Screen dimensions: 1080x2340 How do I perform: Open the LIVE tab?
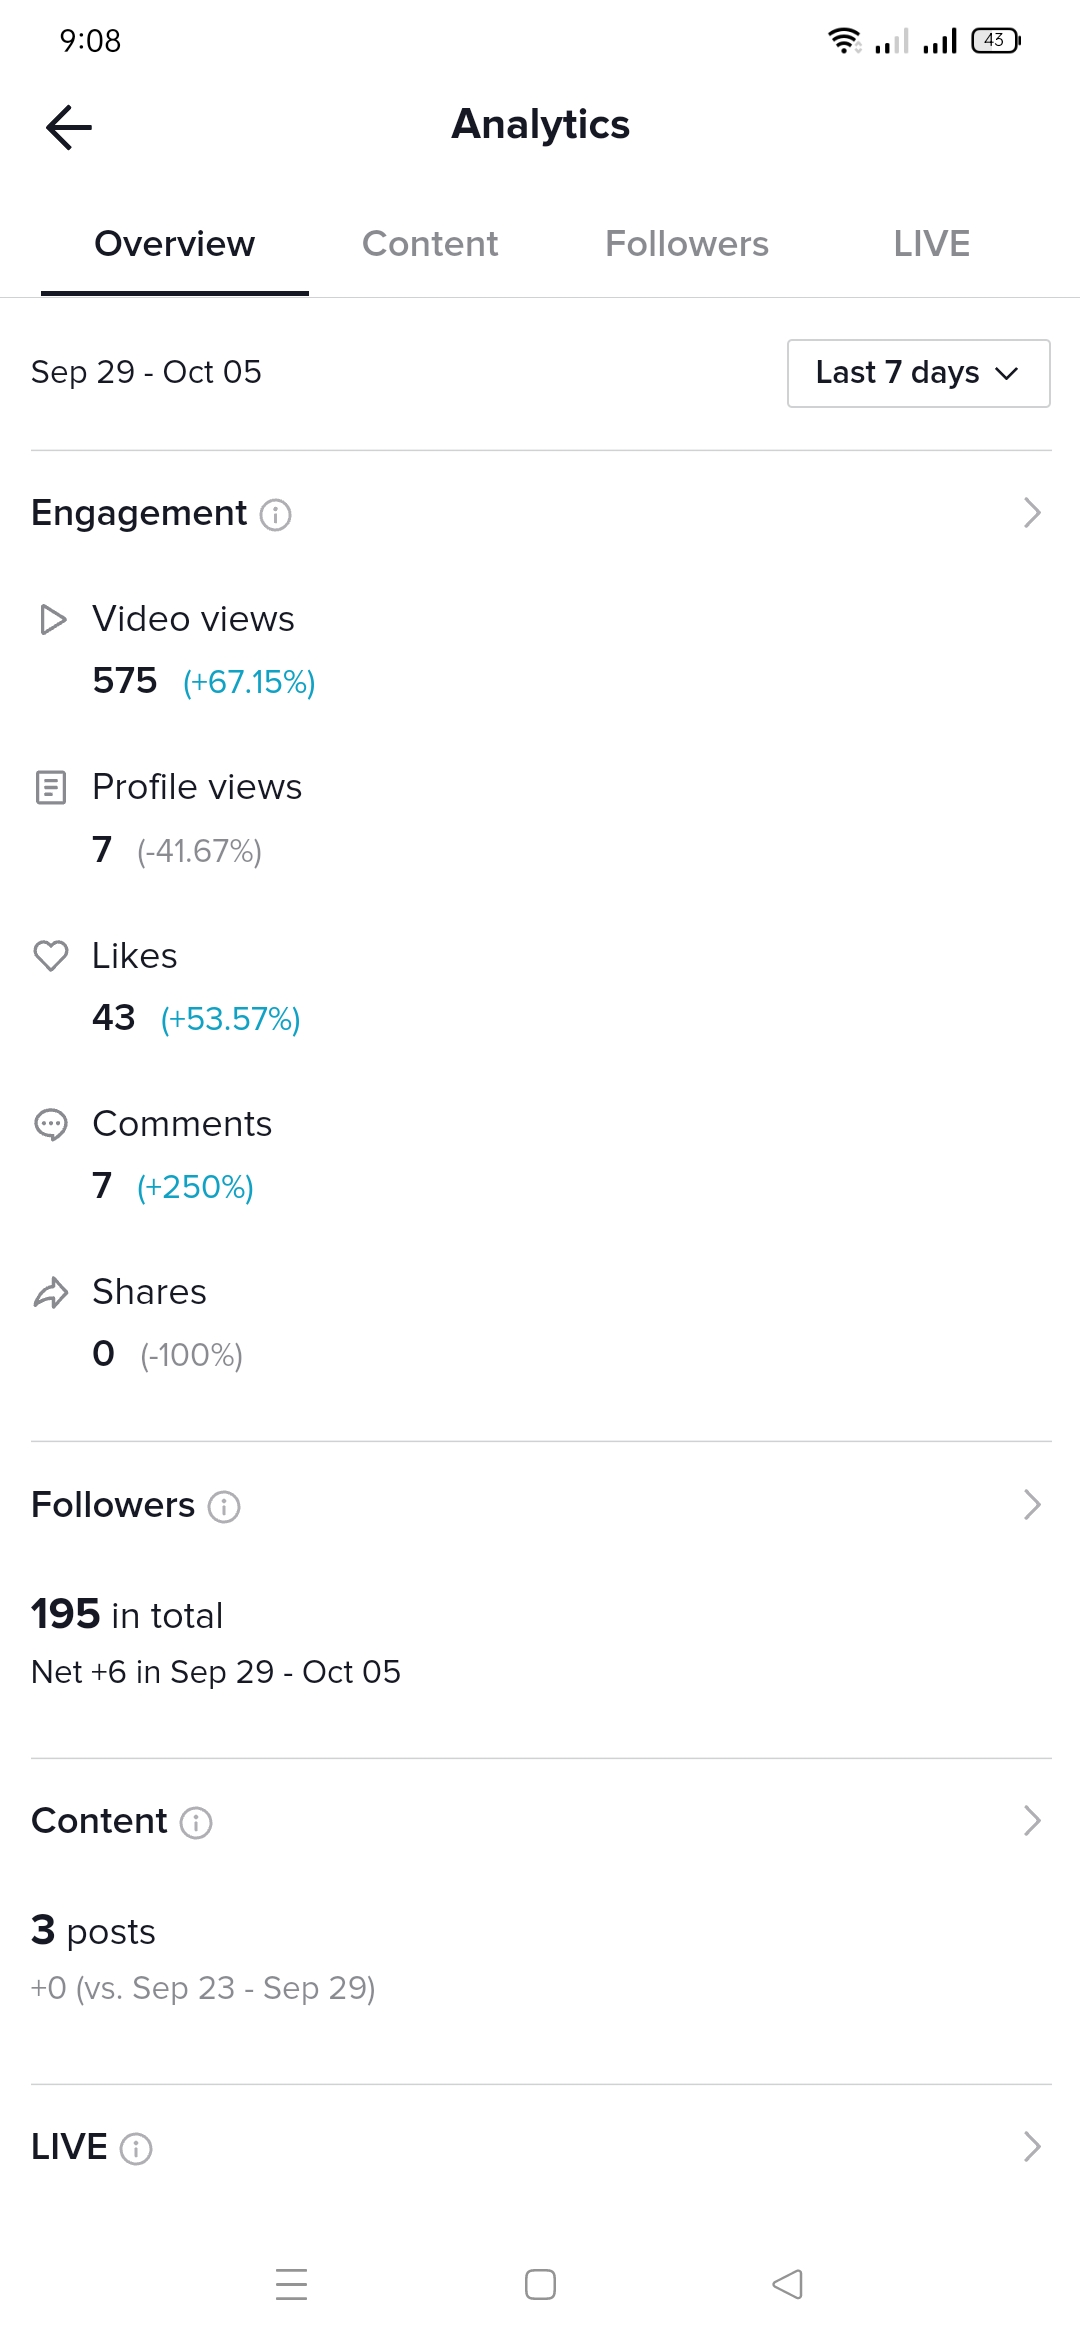coord(931,244)
